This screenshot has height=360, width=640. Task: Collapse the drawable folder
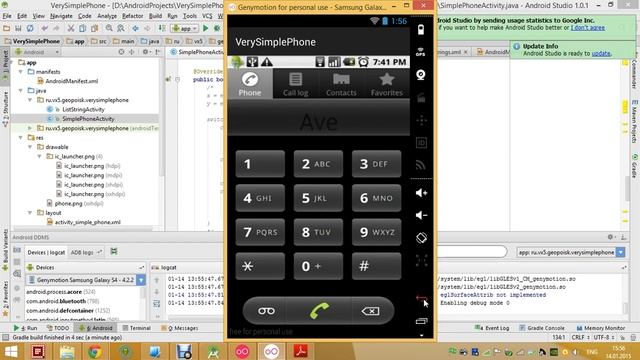(30, 147)
